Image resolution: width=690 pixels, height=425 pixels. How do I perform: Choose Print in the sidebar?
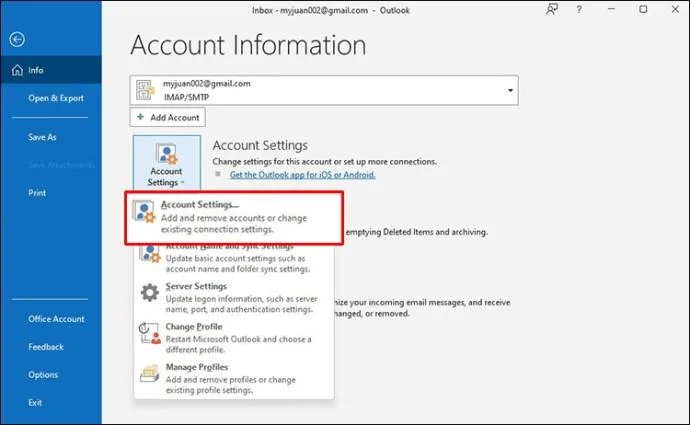(37, 193)
